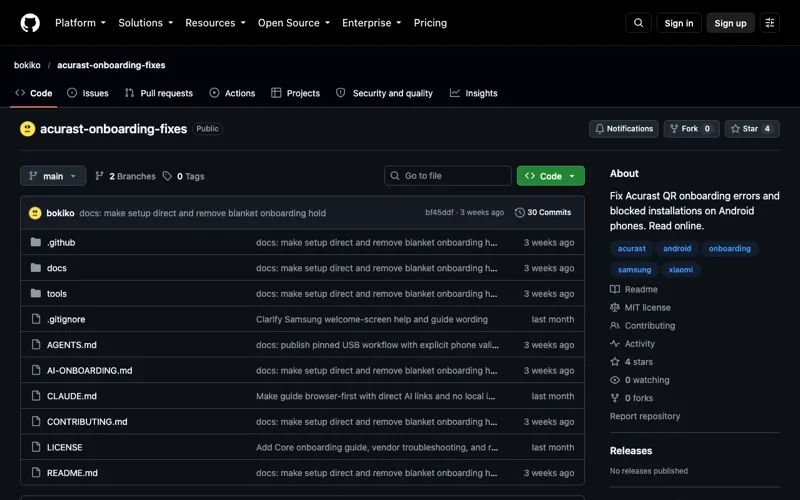
Task: Expand the Open Source menu
Action: point(294,23)
